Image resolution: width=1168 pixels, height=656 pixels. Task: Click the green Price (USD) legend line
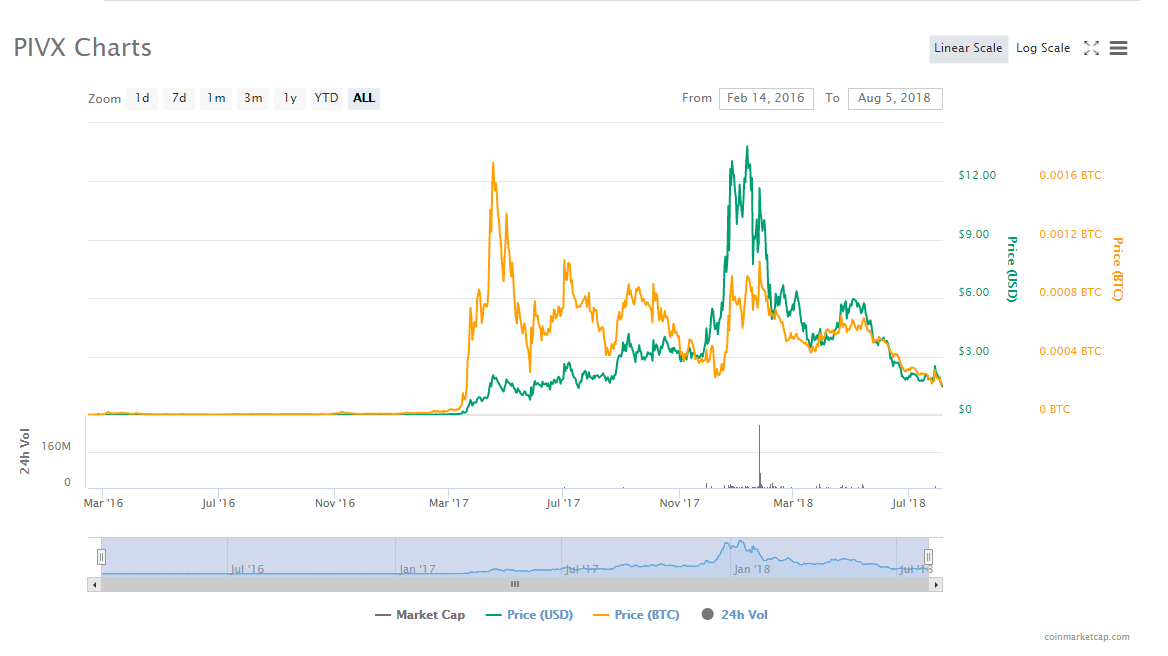click(493, 615)
